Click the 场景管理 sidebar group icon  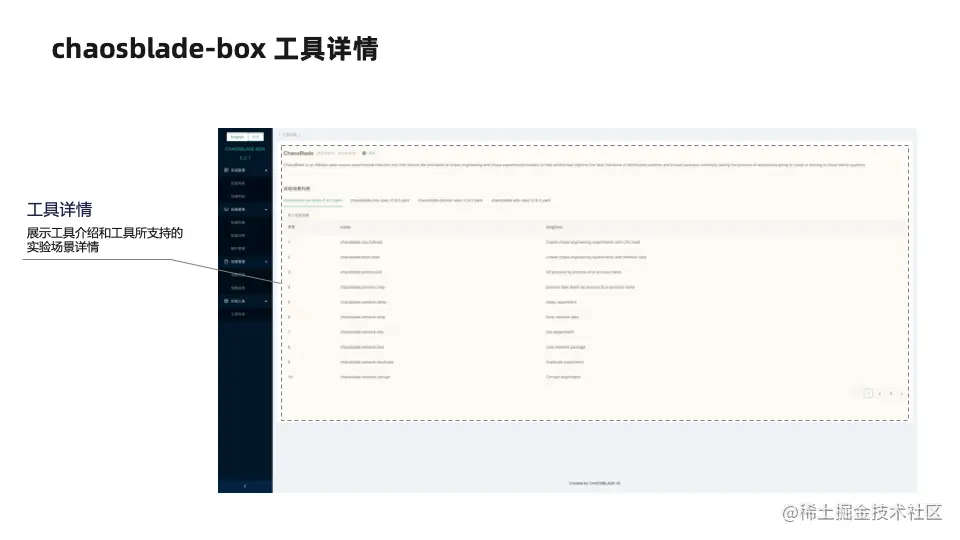tap(227, 261)
